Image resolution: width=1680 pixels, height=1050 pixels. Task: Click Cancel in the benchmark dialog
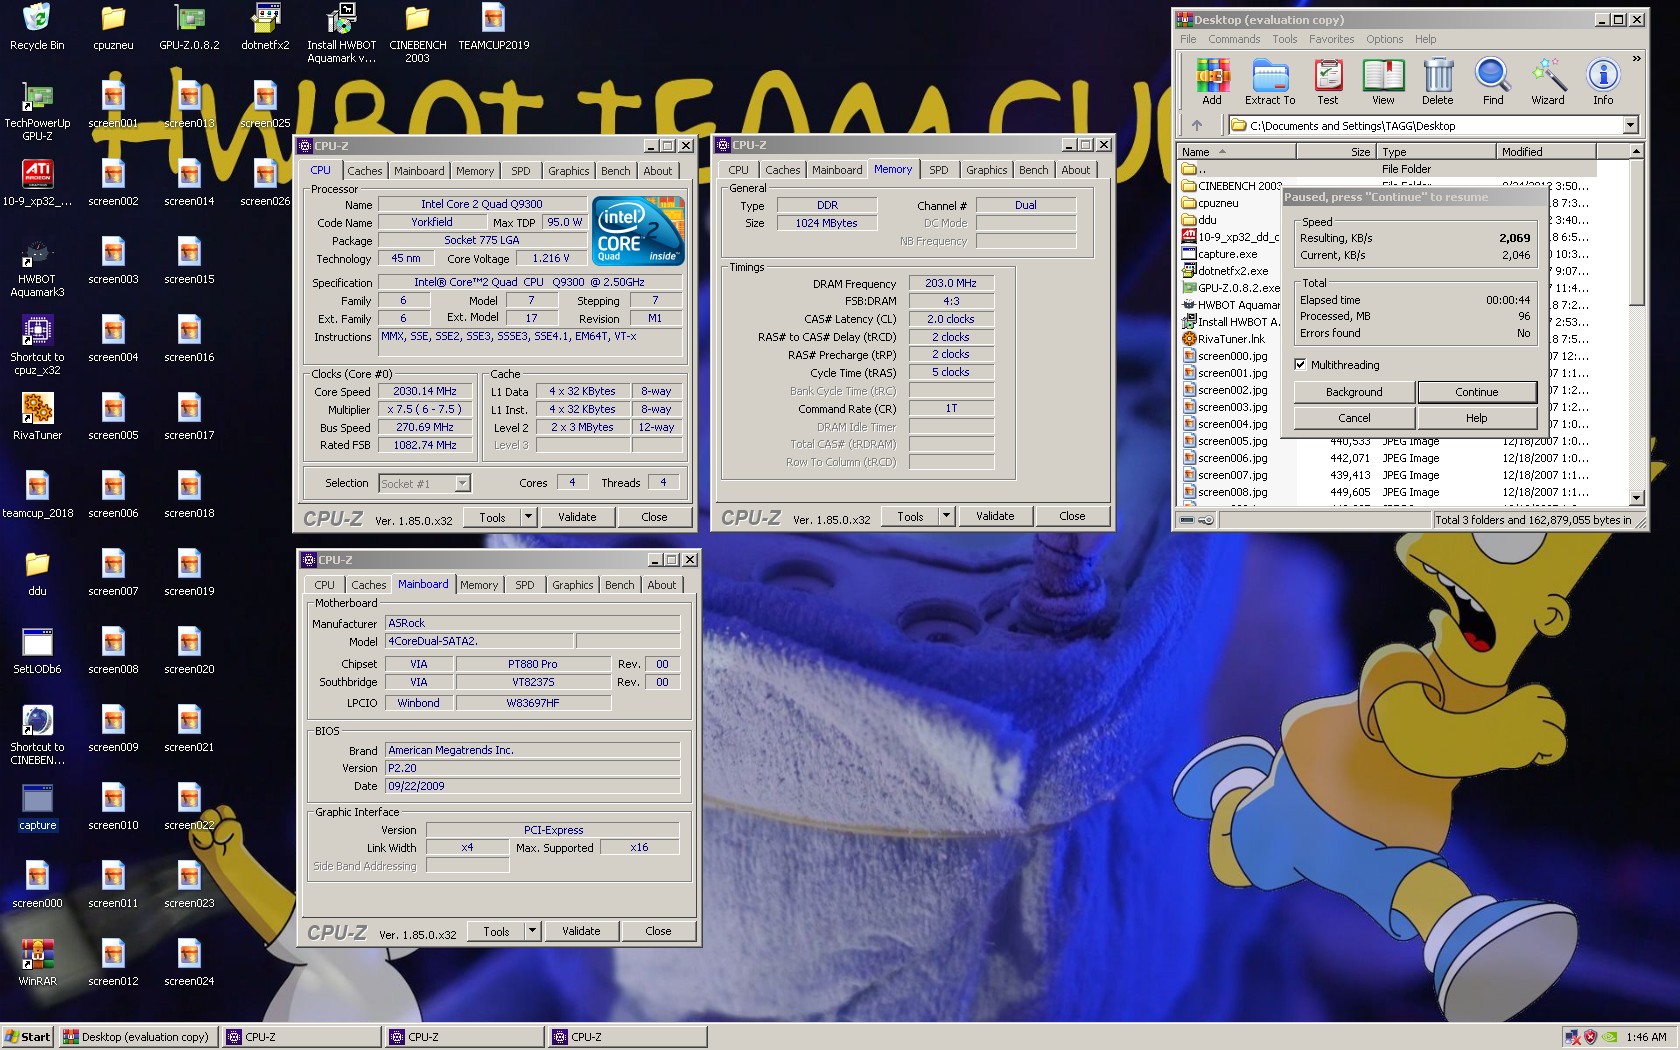(1354, 418)
